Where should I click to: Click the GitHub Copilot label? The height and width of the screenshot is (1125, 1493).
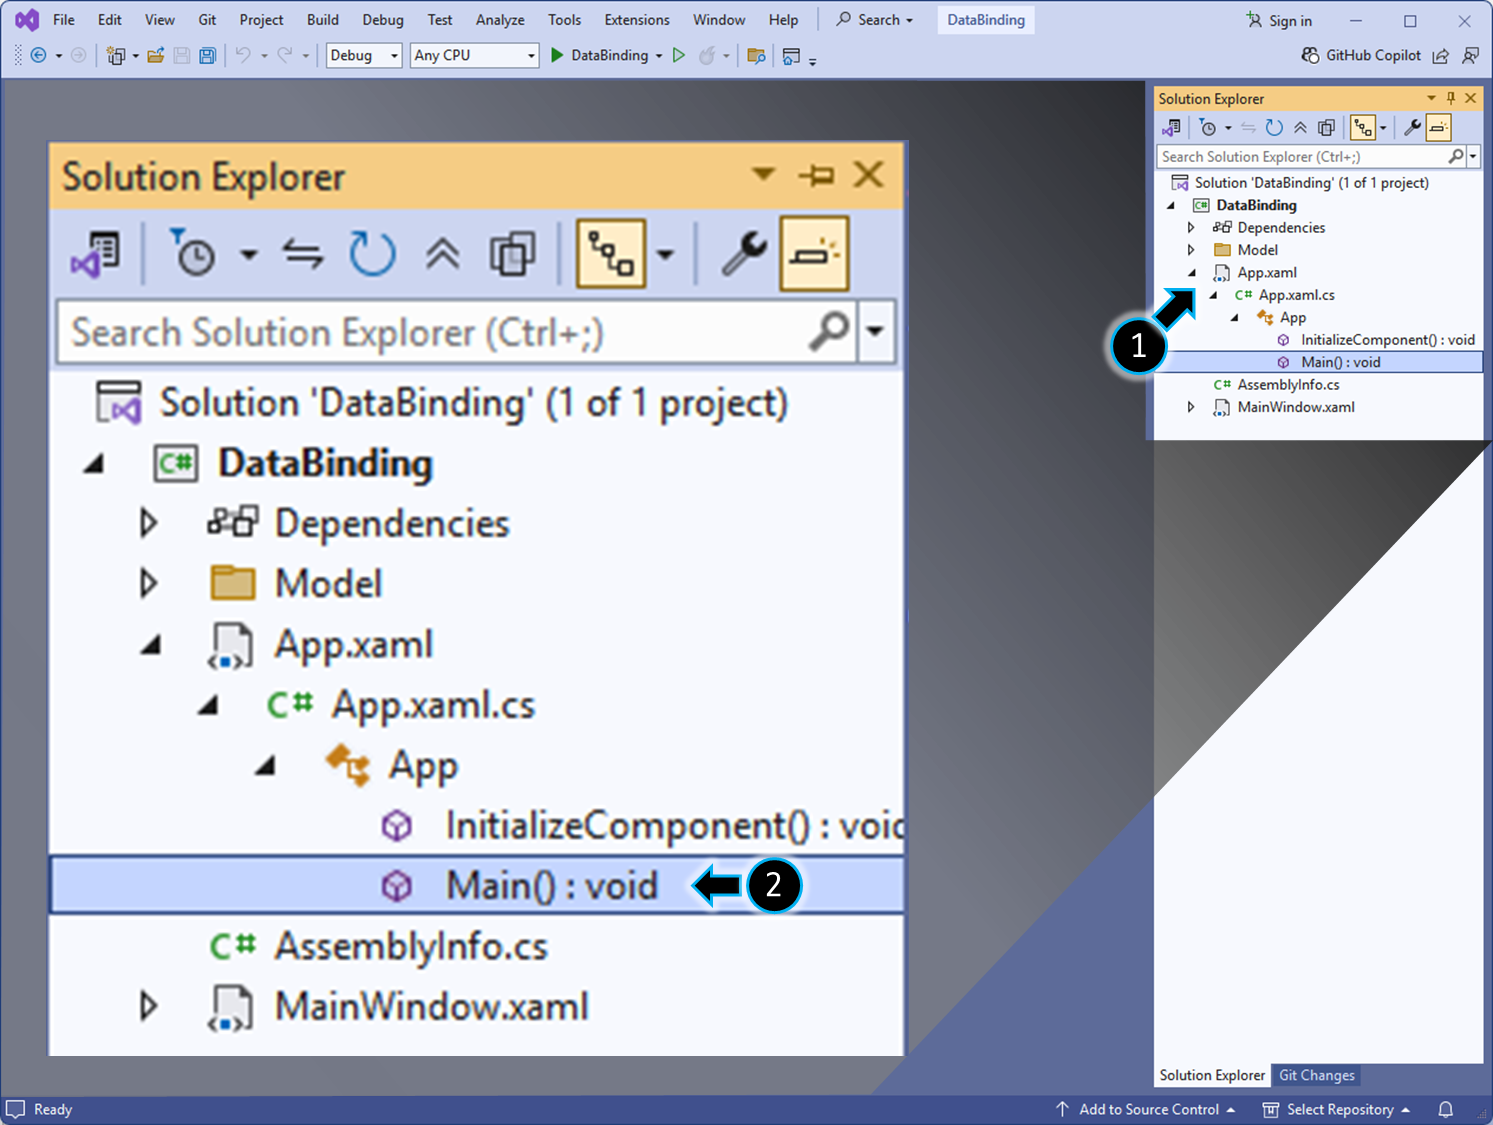coord(1373,56)
